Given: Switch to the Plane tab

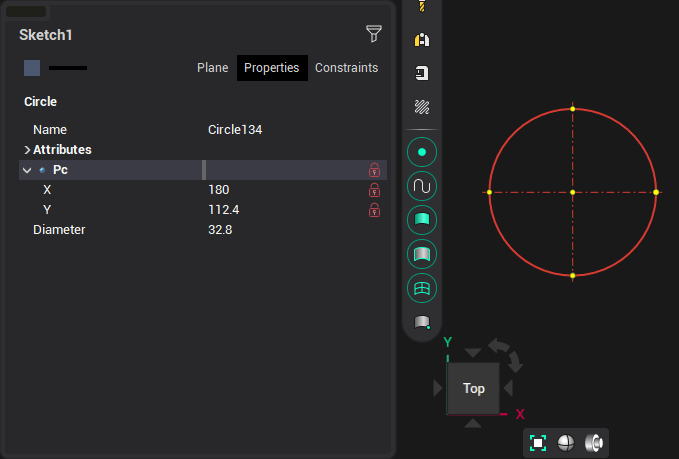Looking at the screenshot, I should pos(212,68).
